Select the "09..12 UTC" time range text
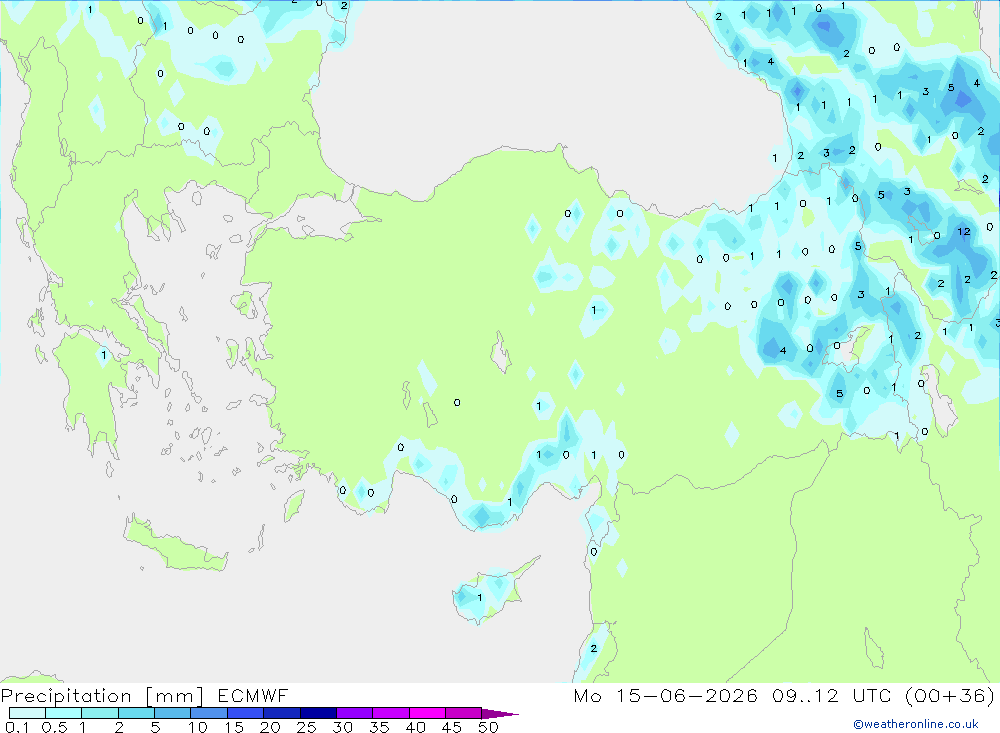 click(x=832, y=695)
